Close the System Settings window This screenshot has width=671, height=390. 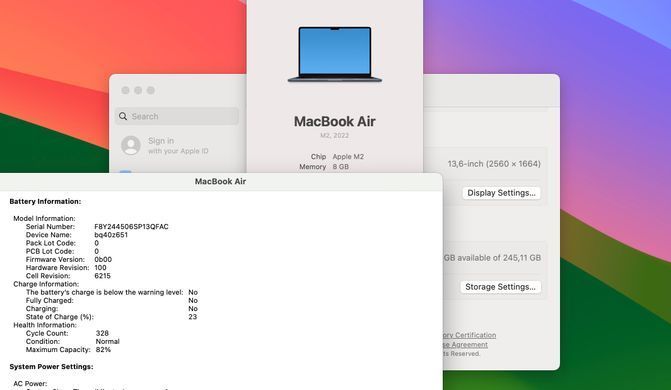point(125,90)
